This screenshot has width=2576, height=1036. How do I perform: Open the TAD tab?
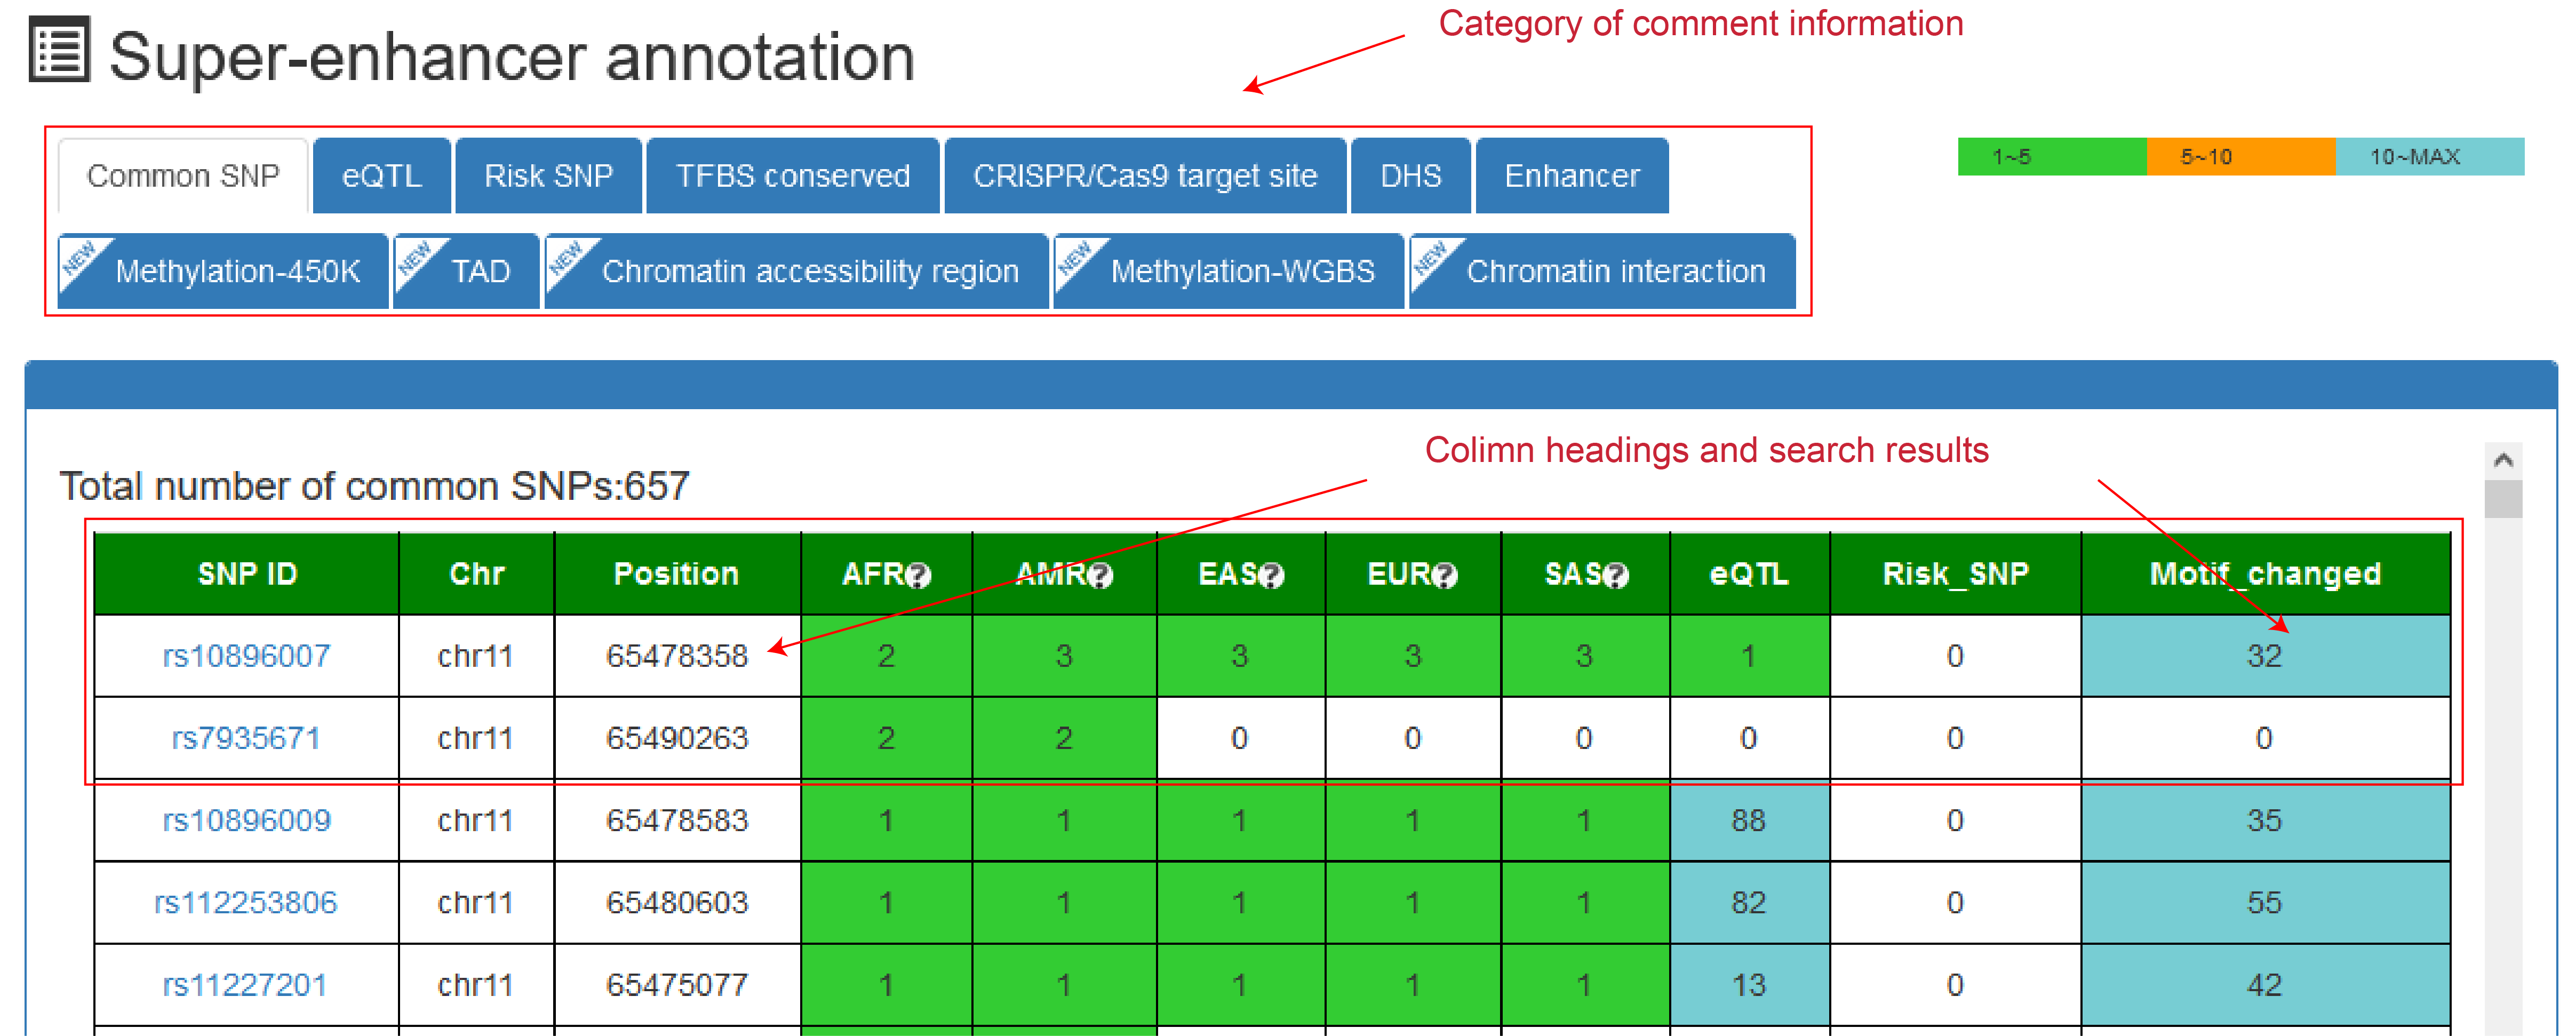coord(467,271)
